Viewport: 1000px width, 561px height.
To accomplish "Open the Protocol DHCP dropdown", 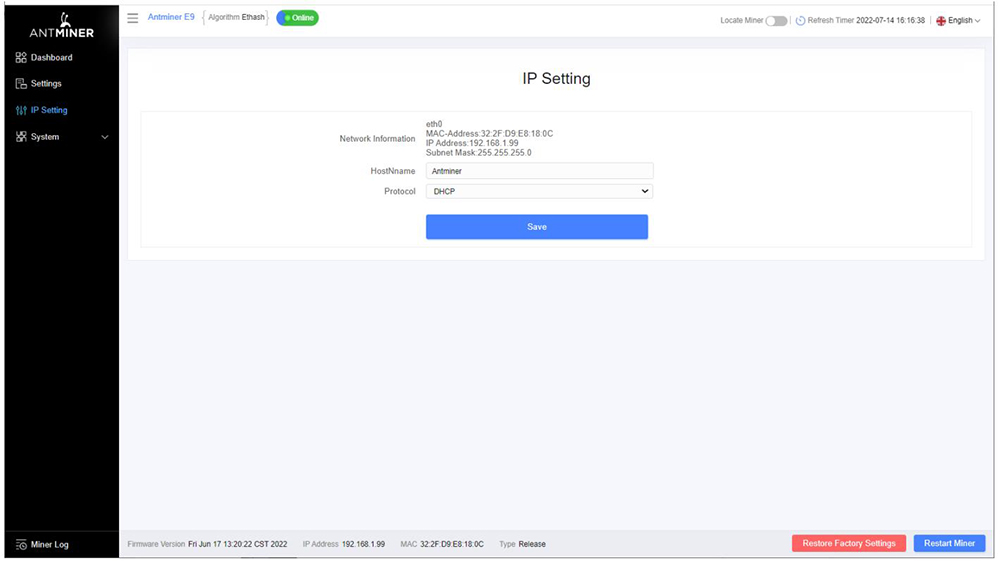I will click(x=539, y=191).
